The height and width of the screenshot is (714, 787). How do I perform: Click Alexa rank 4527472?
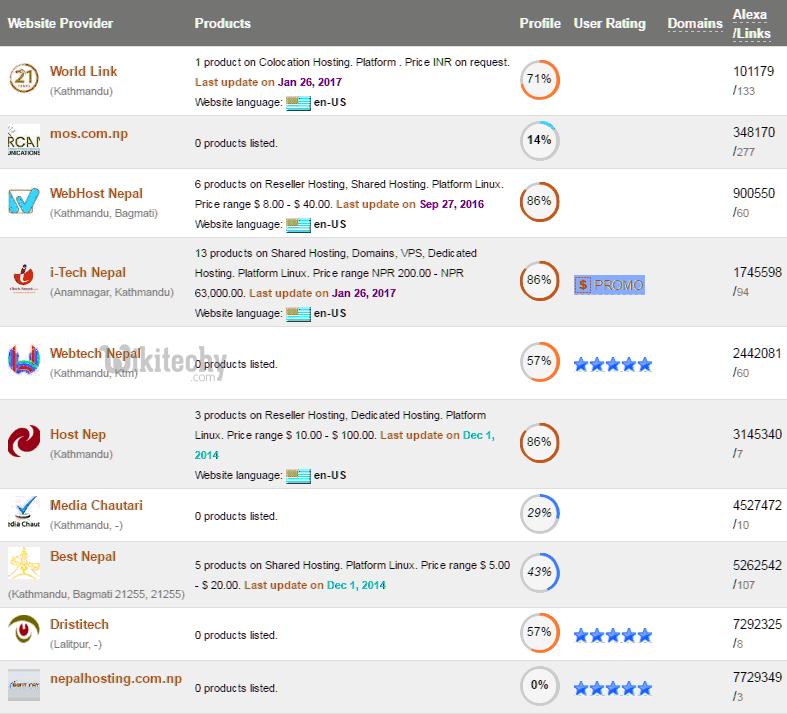click(757, 505)
